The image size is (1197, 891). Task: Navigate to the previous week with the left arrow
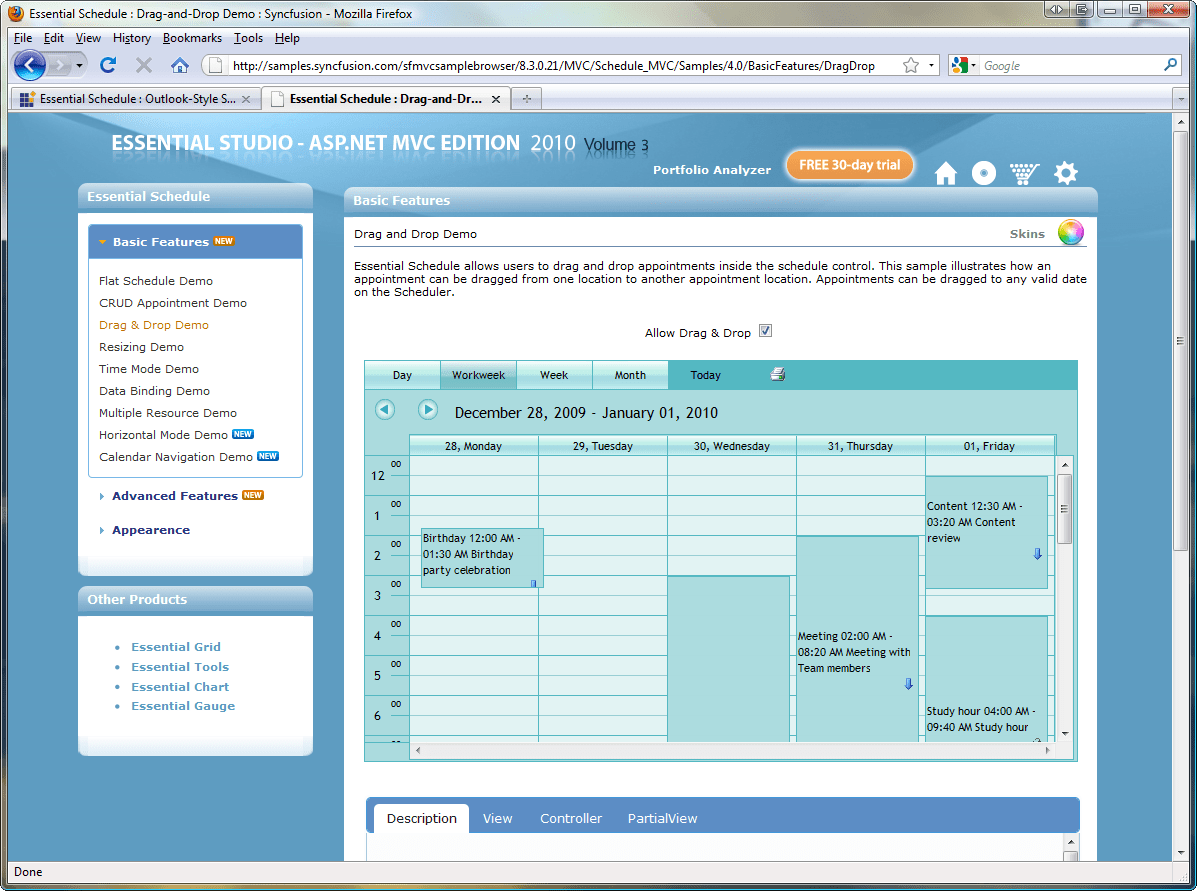[385, 409]
